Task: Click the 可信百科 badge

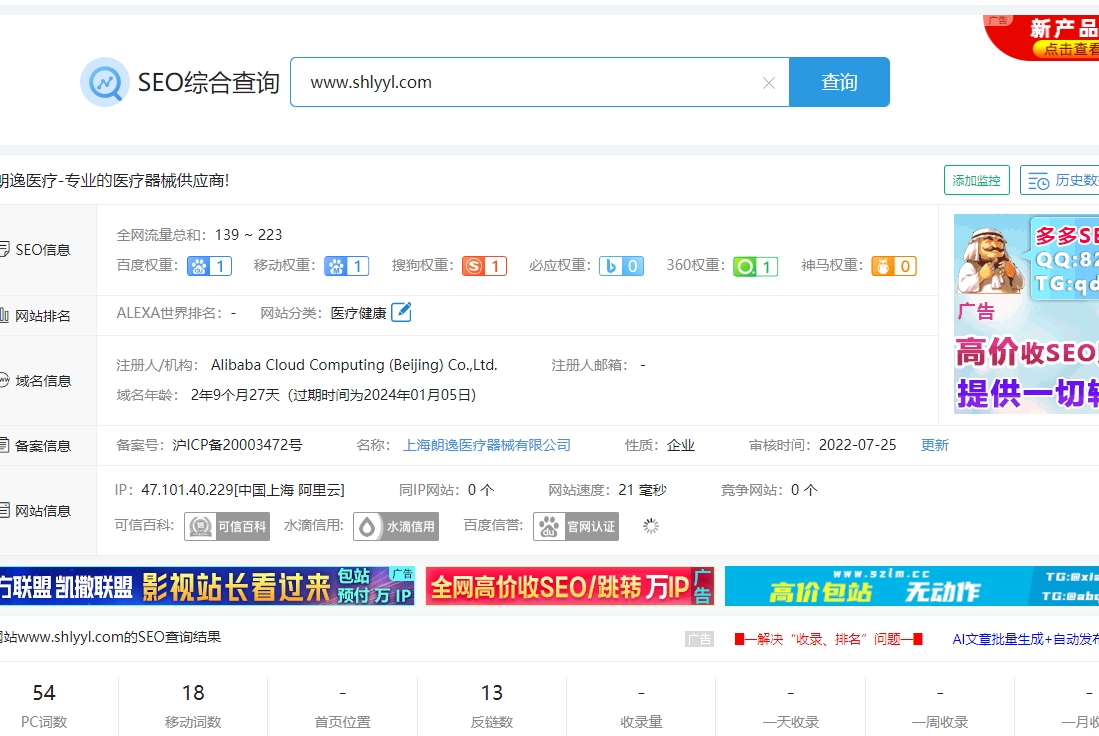Action: coord(227,526)
